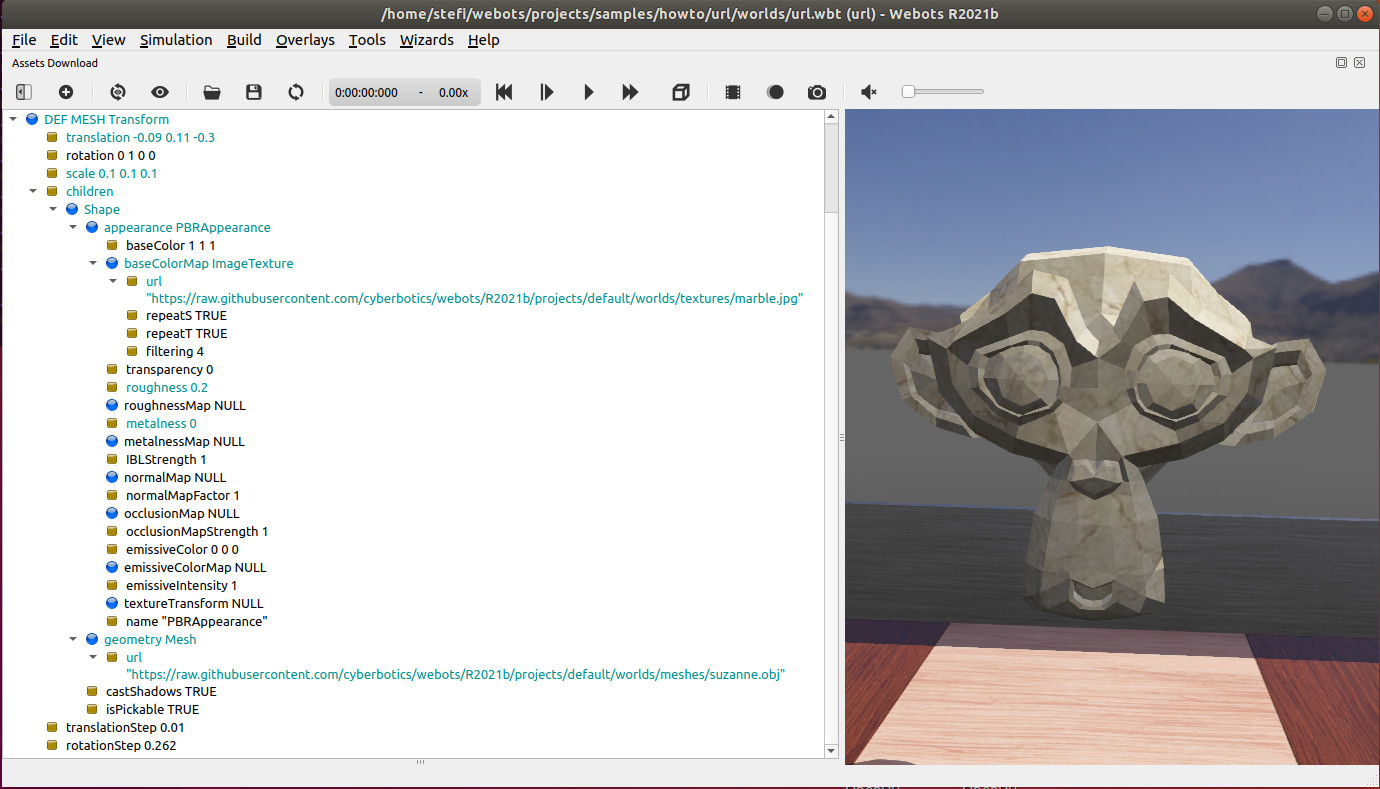Image resolution: width=1380 pixels, height=789 pixels.
Task: Run the simulation in real time
Action: (589, 92)
